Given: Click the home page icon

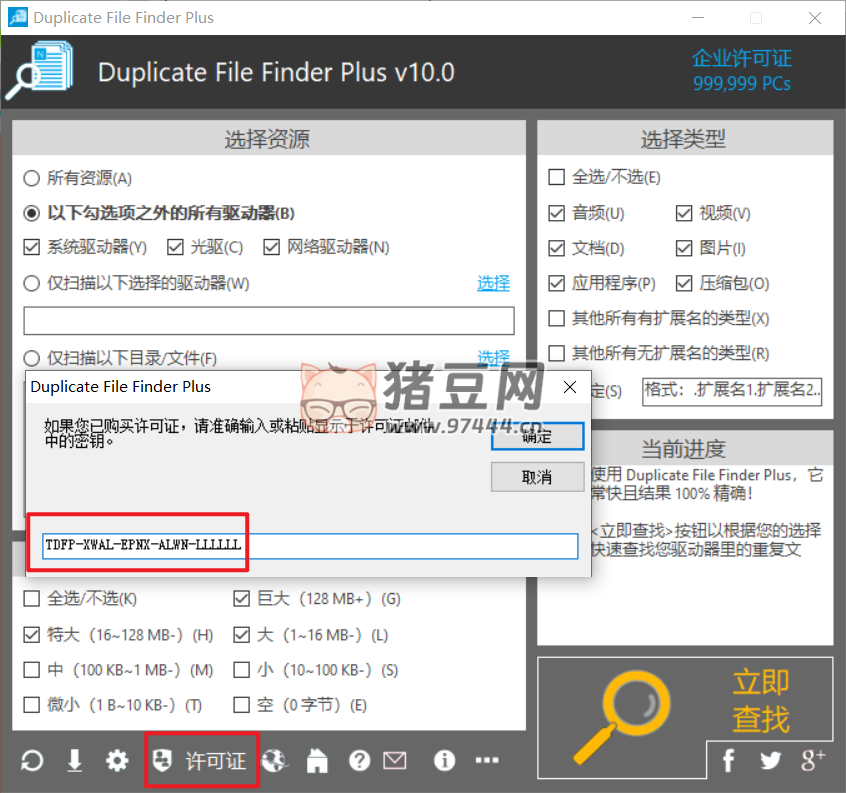Looking at the screenshot, I should click(317, 761).
